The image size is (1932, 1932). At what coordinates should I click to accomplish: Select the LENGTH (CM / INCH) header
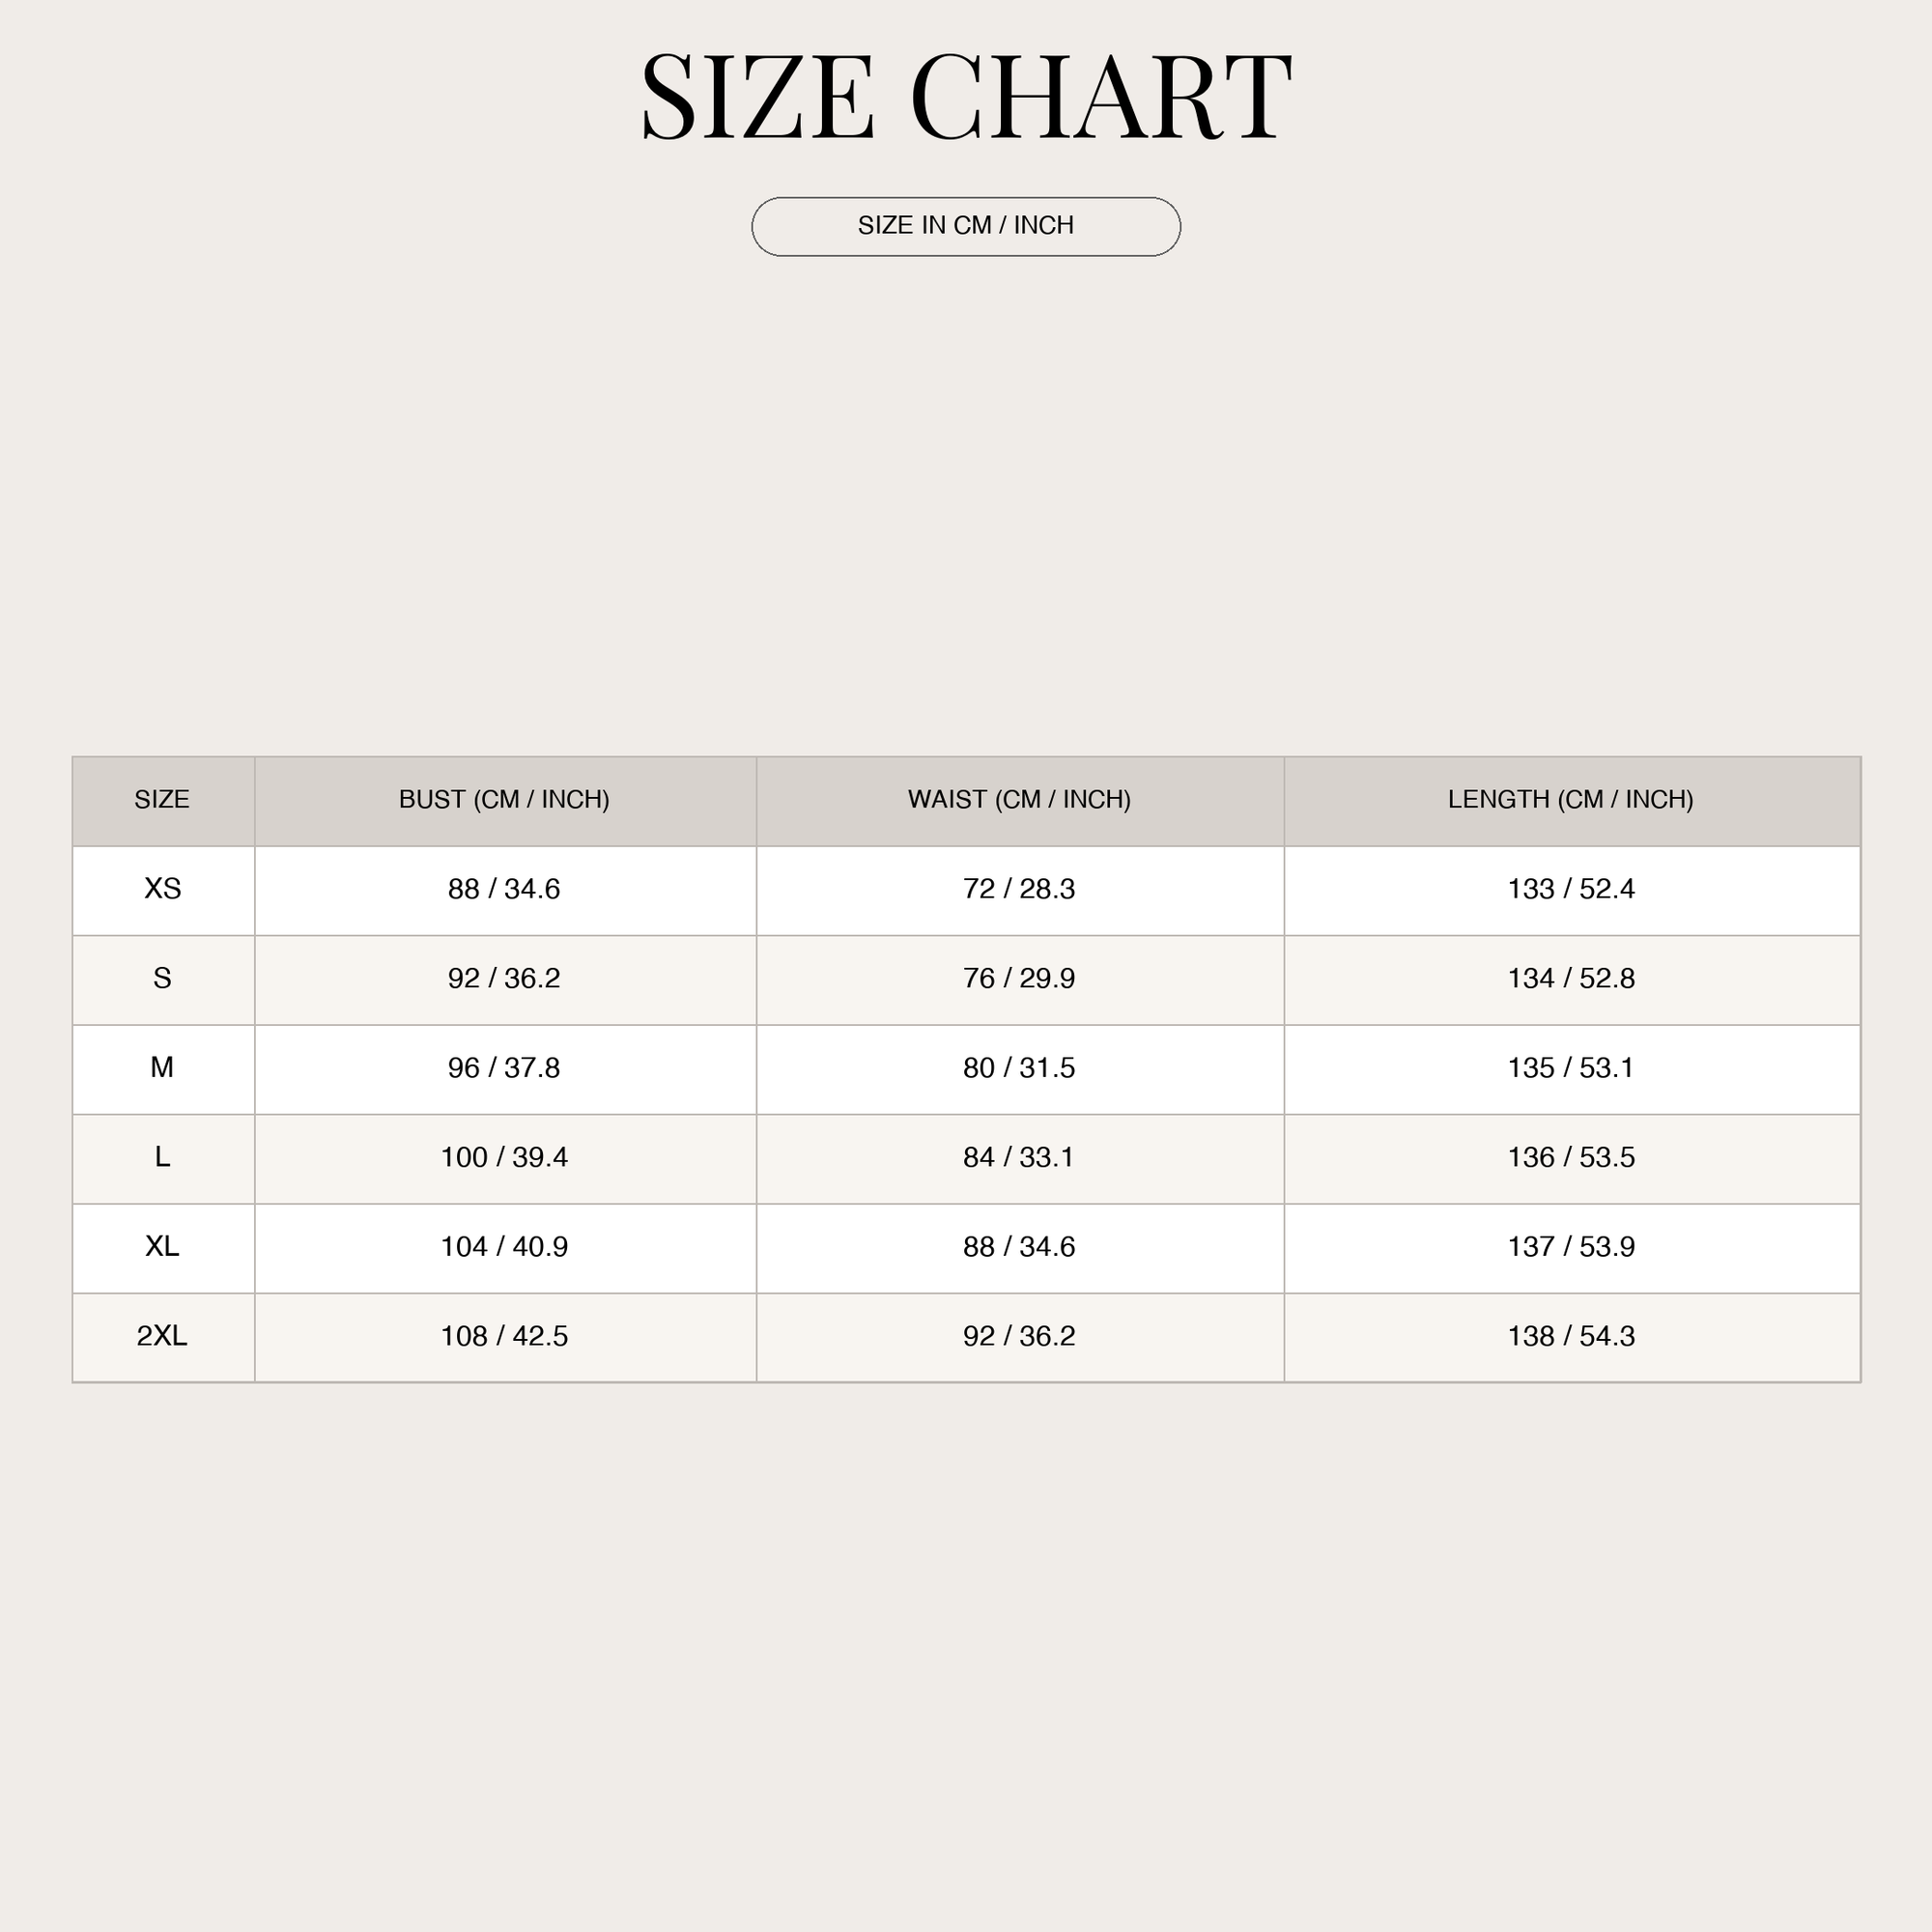[1571, 799]
